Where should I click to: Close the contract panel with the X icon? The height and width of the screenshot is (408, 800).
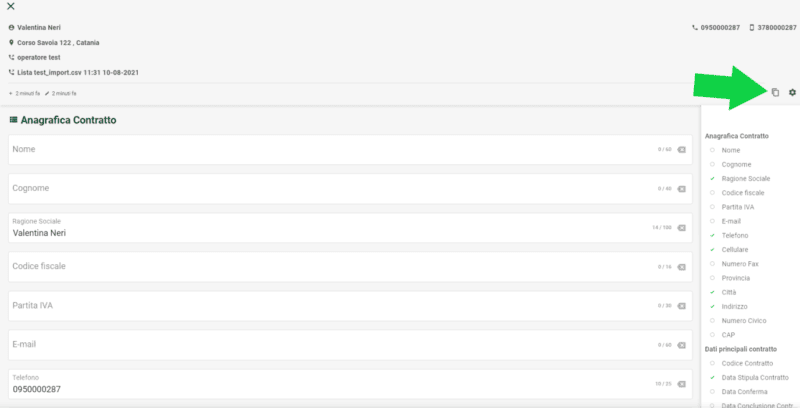click(x=11, y=7)
